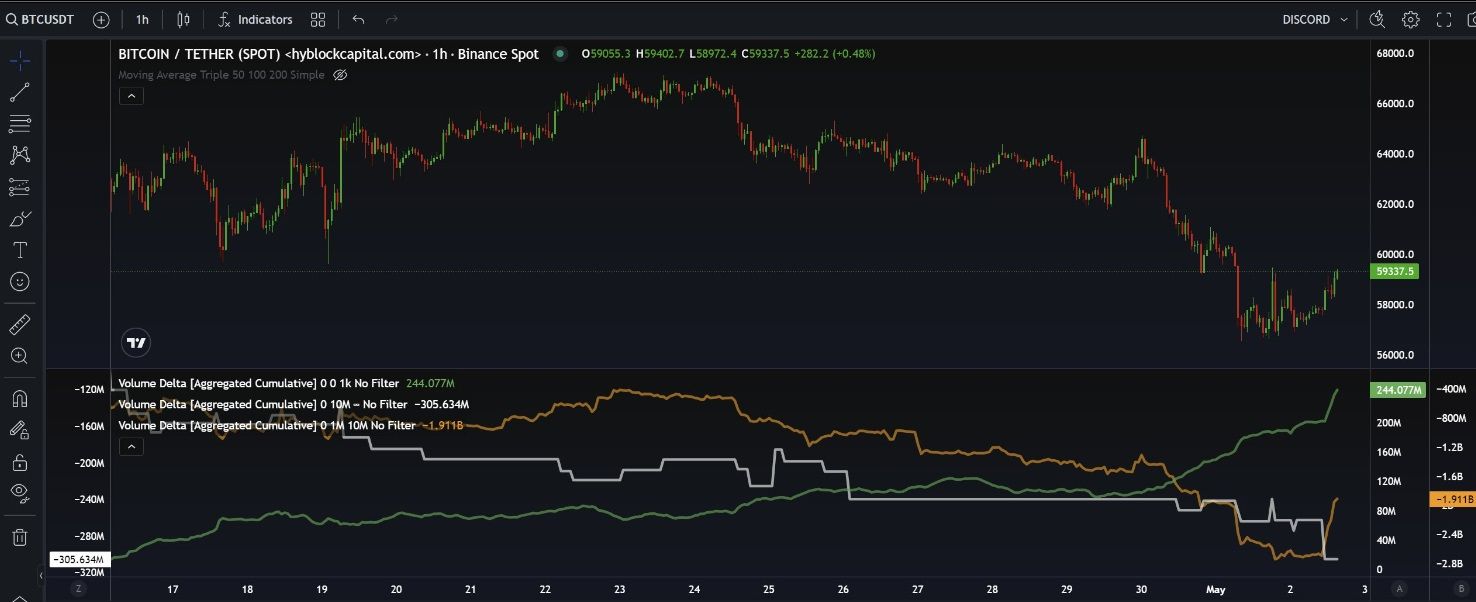1476x602 pixels.
Task: Open the emoji icons tool
Action: pos(19,282)
